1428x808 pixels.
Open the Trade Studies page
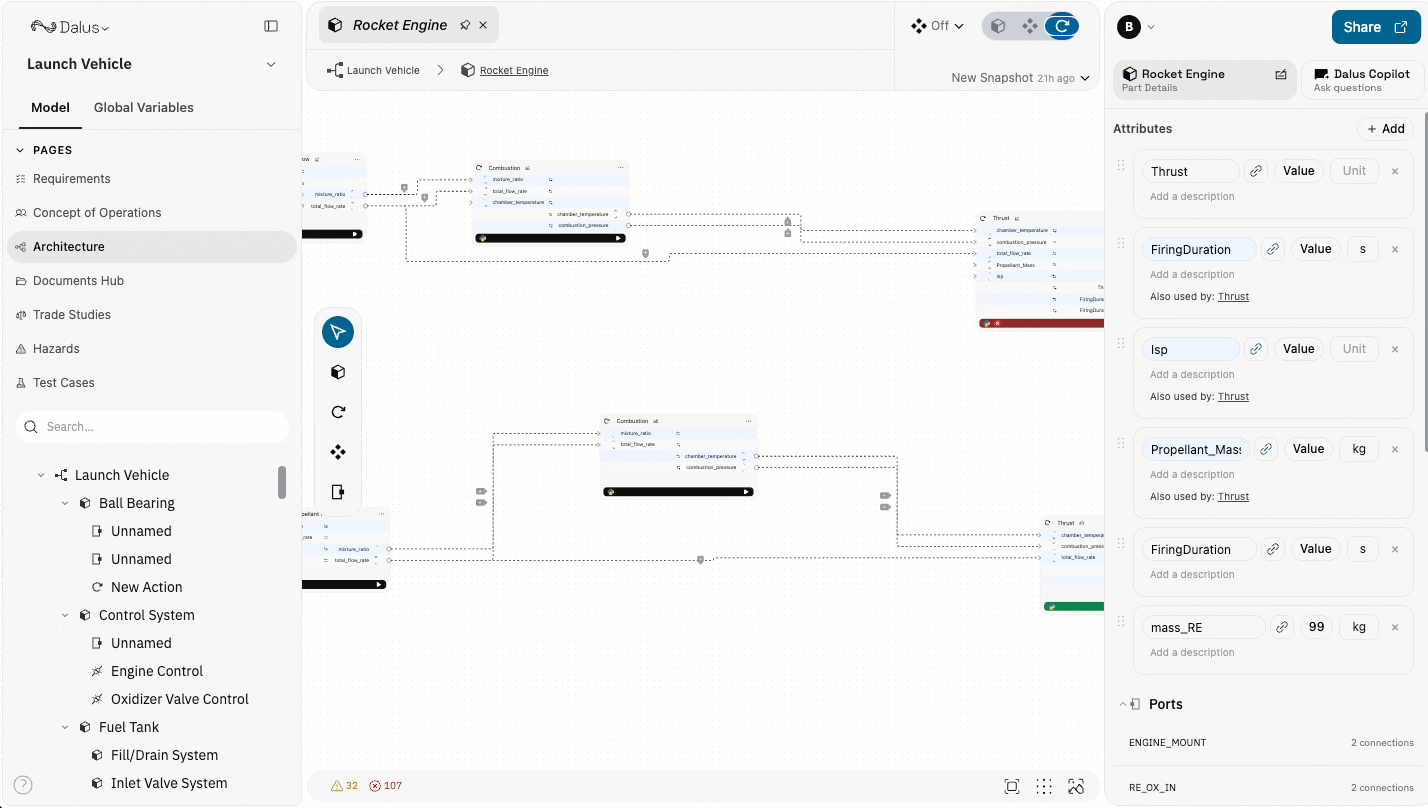coord(151,315)
